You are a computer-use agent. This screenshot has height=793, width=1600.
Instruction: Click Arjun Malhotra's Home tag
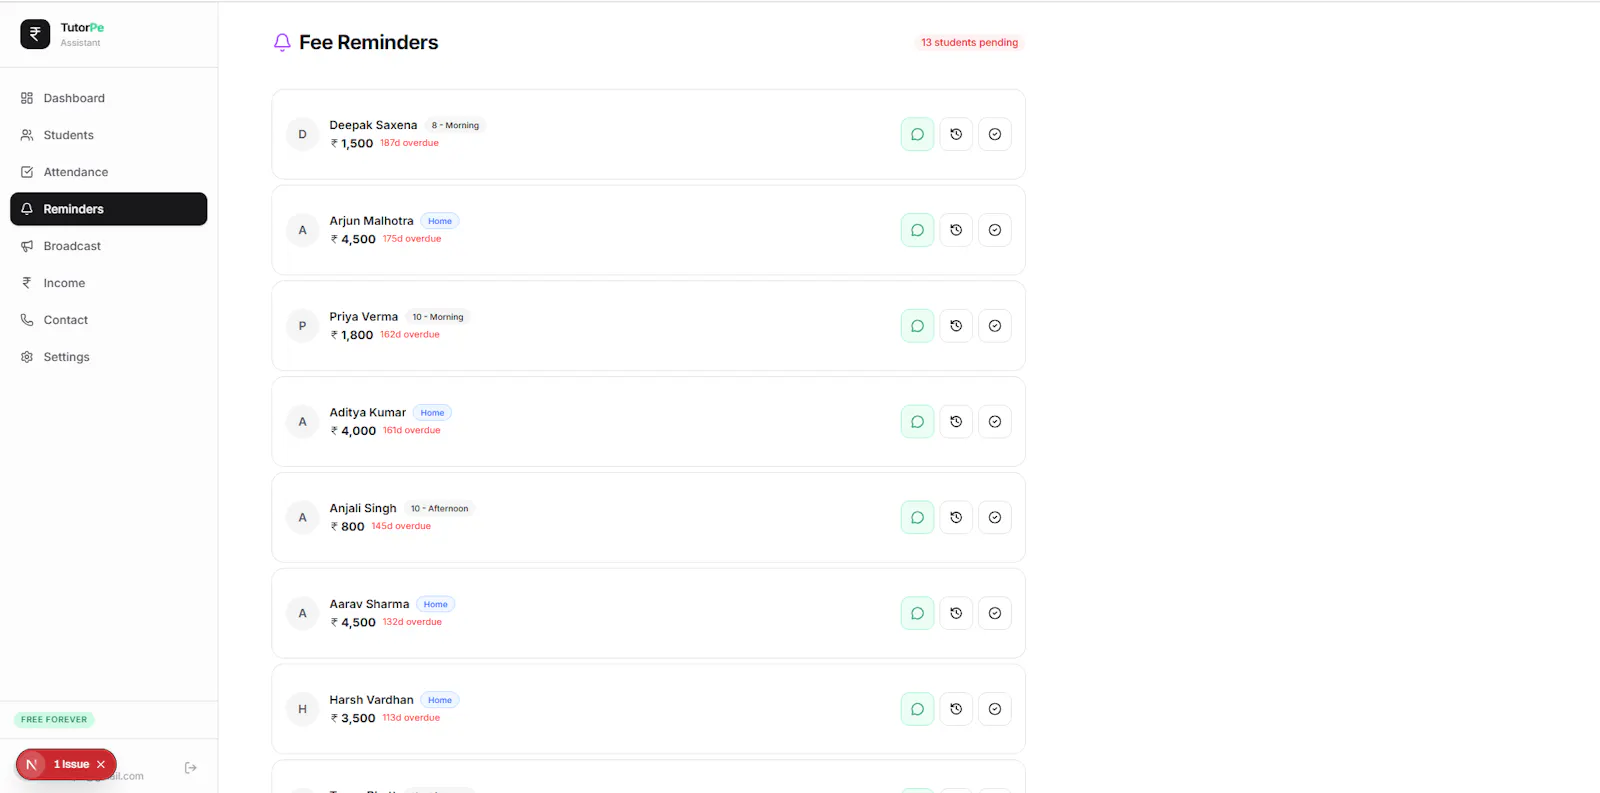[440, 221]
